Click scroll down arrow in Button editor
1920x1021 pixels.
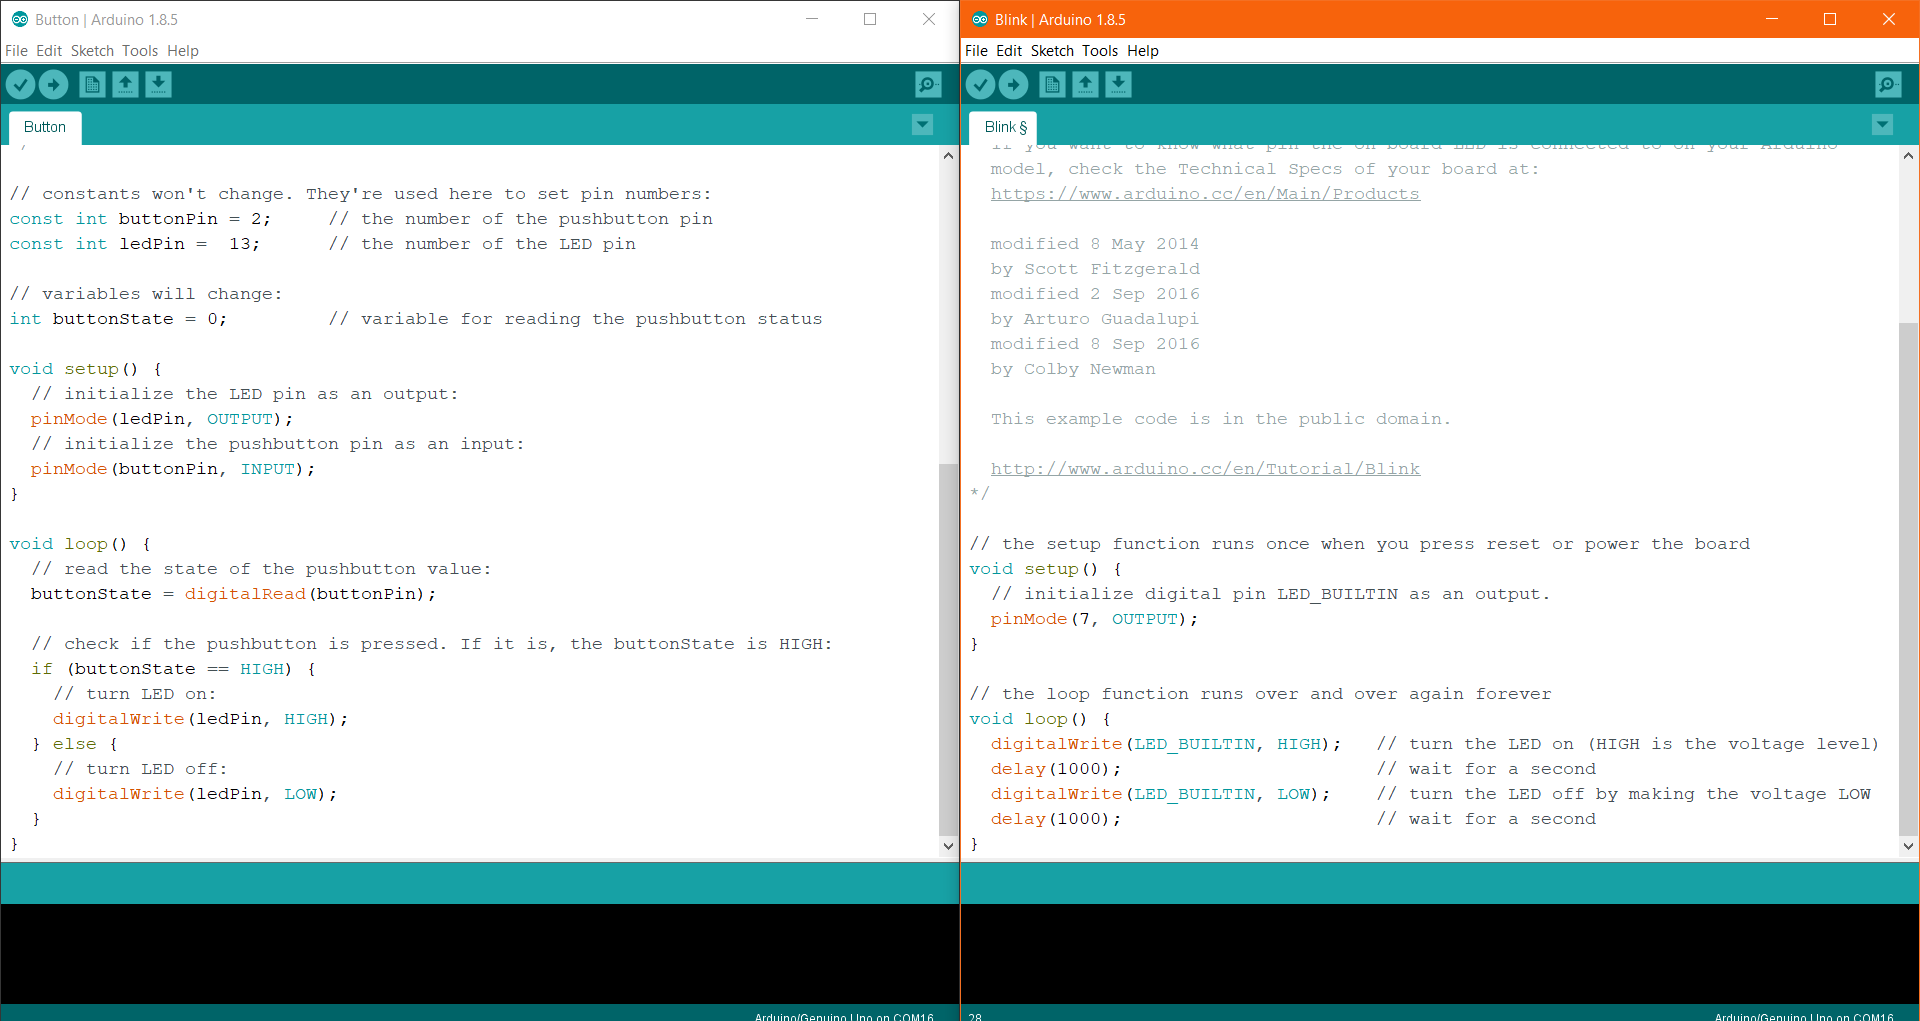point(948,846)
